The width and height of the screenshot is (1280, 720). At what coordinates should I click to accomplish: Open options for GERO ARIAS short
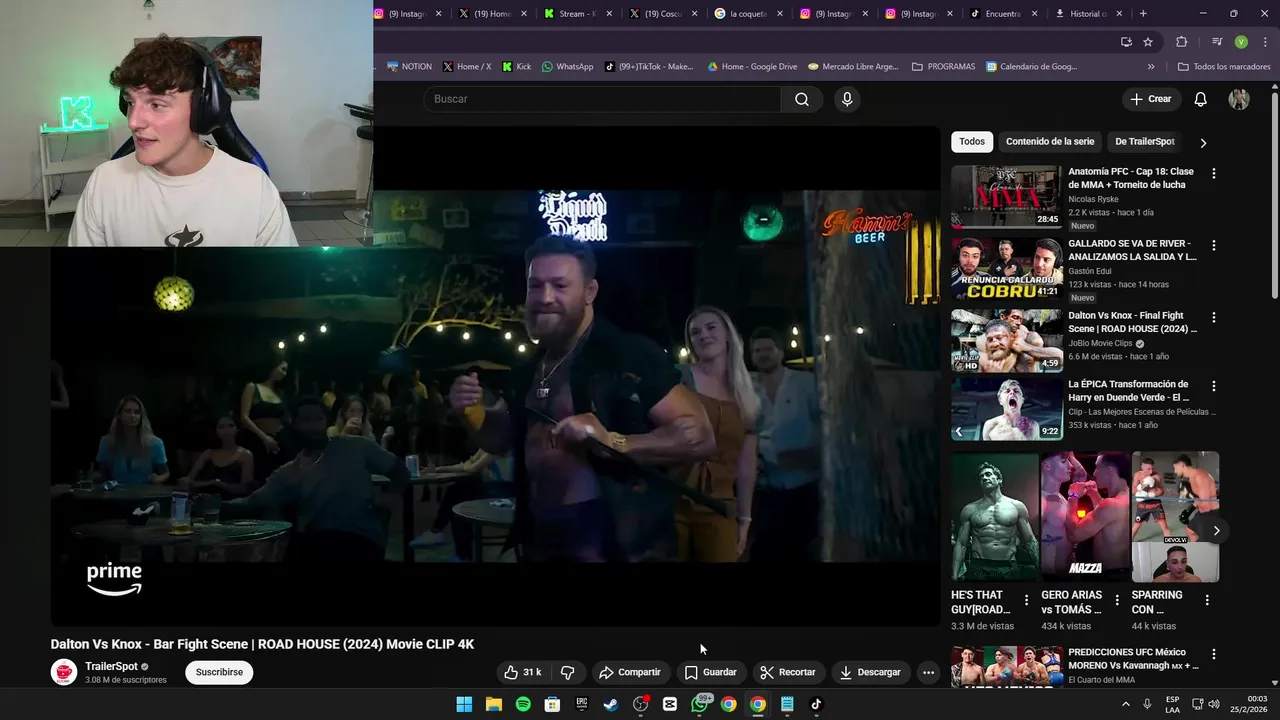pyautogui.click(x=1117, y=600)
